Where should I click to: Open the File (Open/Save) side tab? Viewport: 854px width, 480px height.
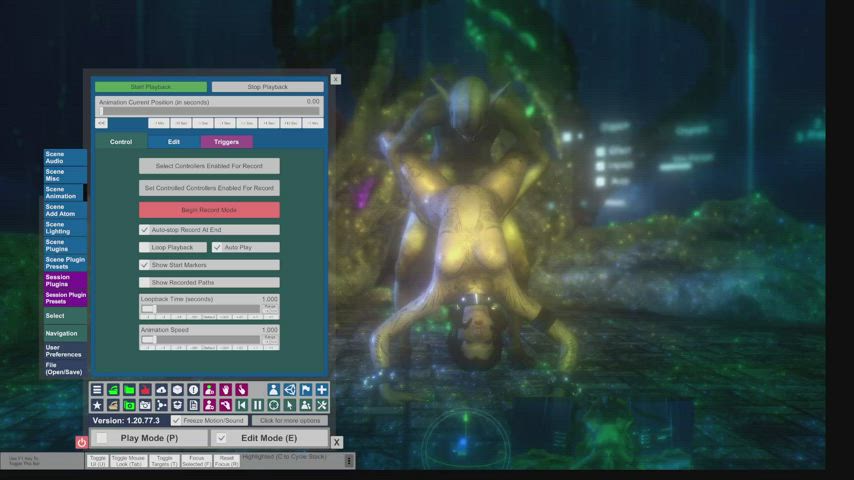pos(65,369)
